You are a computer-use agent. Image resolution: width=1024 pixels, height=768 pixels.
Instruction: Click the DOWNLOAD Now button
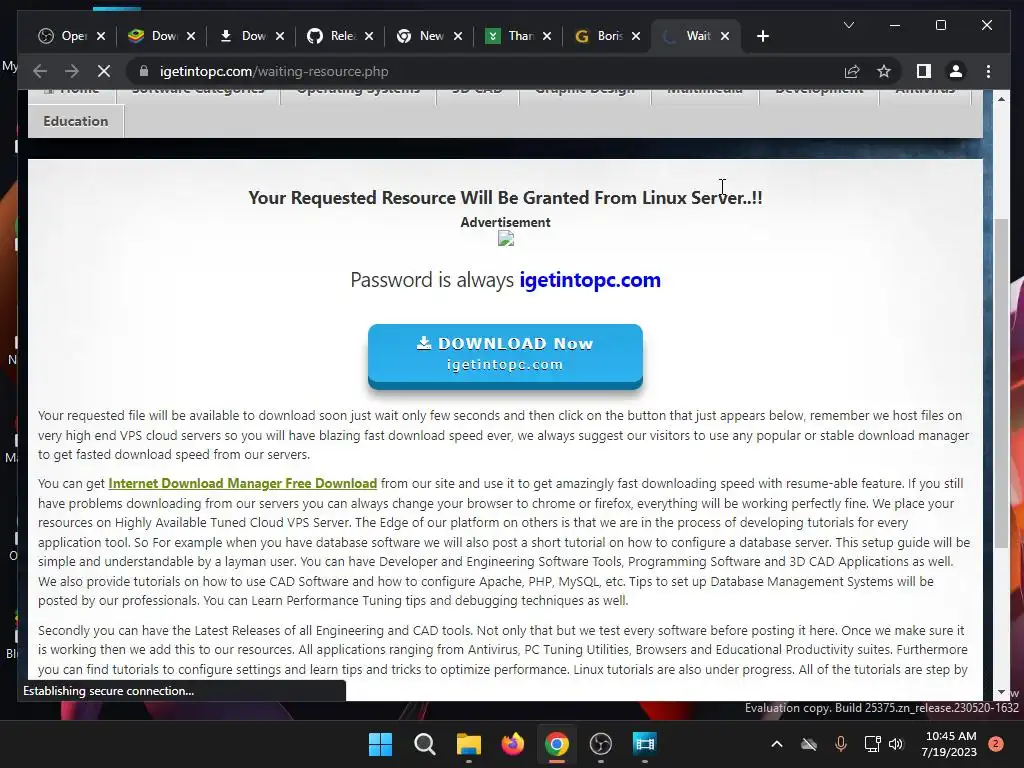(505, 356)
